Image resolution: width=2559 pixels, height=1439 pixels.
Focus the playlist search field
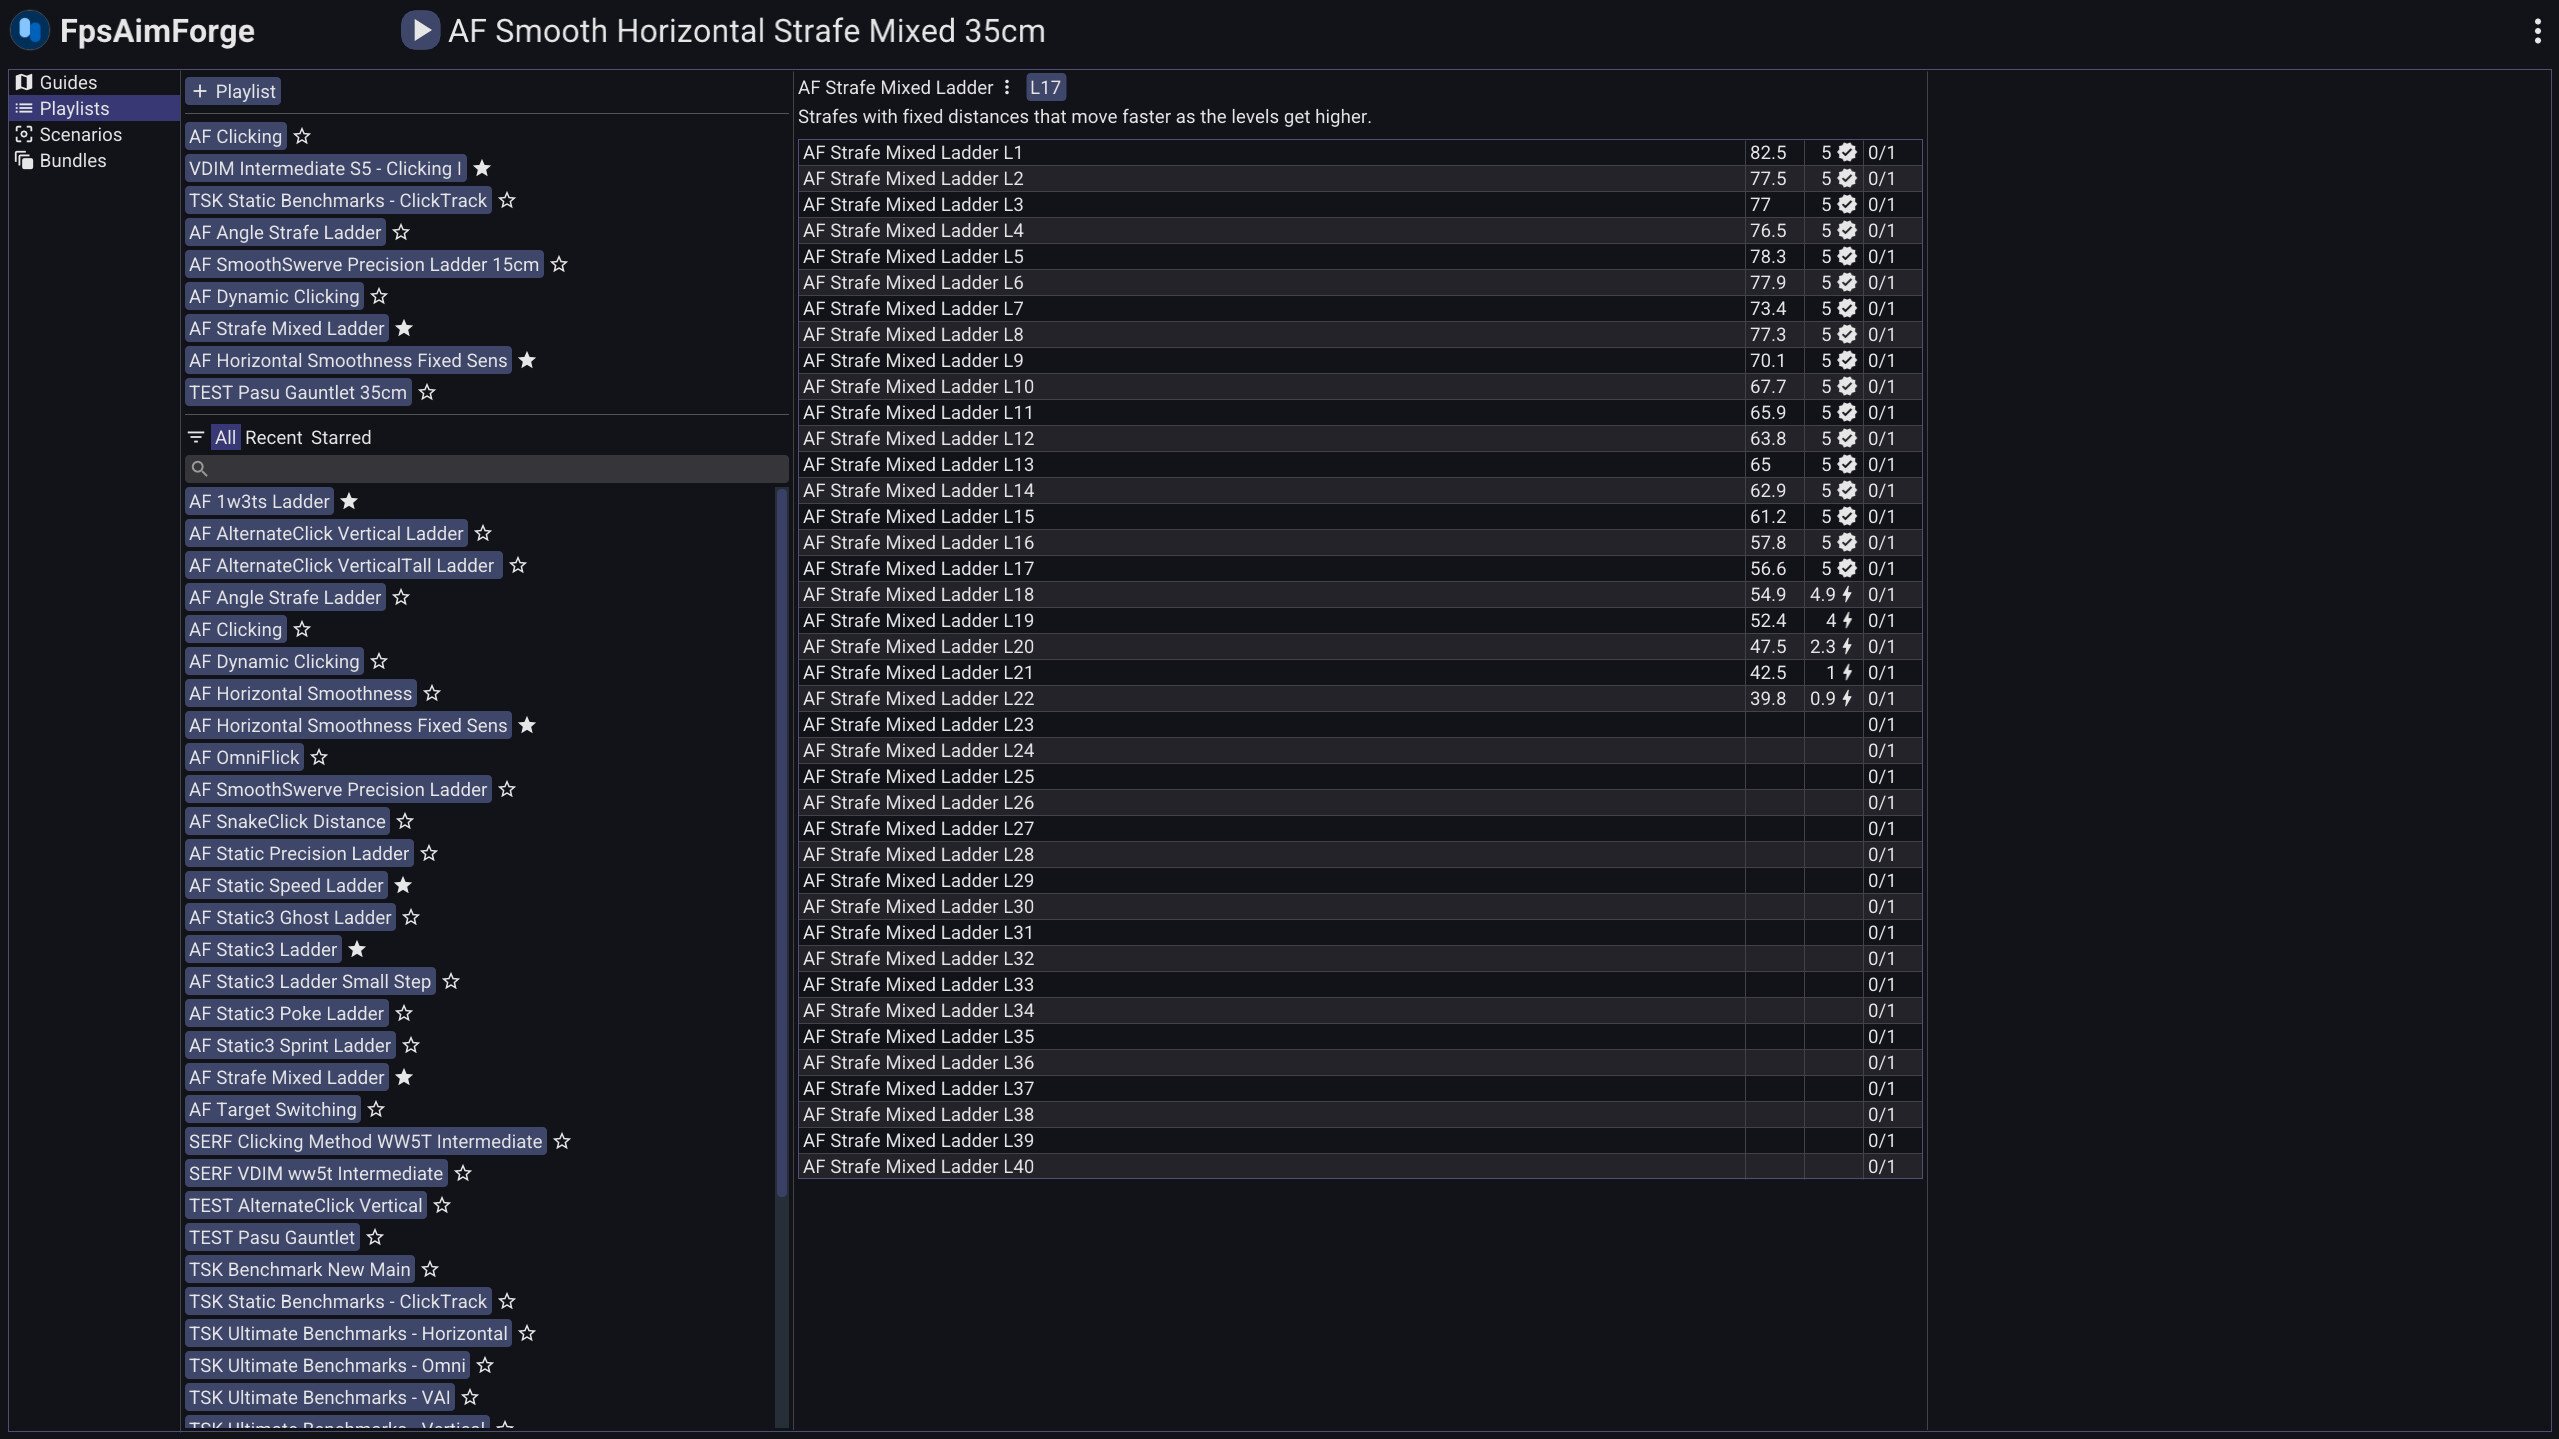487,468
